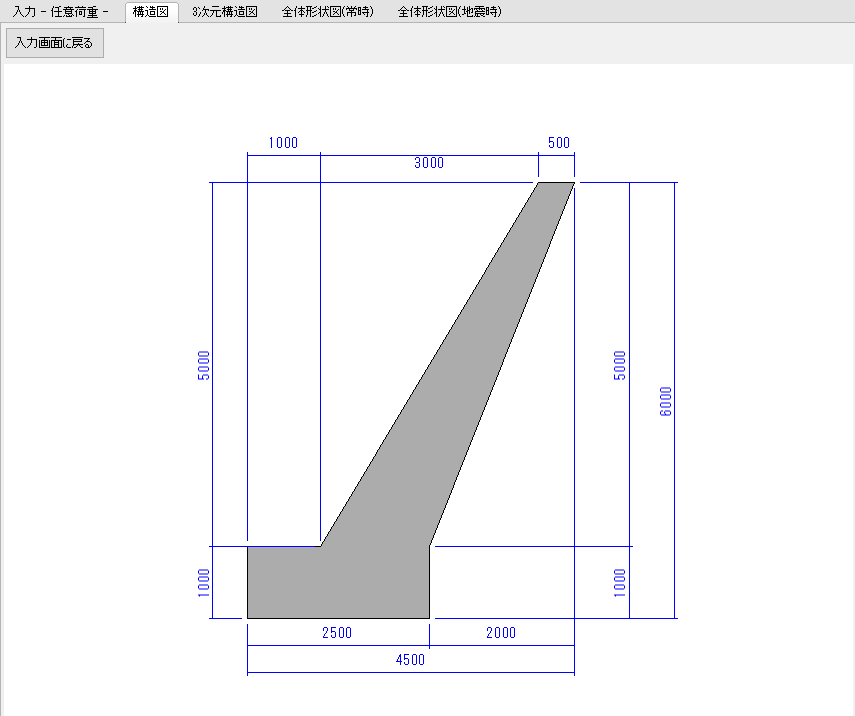Click the 2000 dimension label at bottom
The width and height of the screenshot is (855, 716).
(x=501, y=633)
